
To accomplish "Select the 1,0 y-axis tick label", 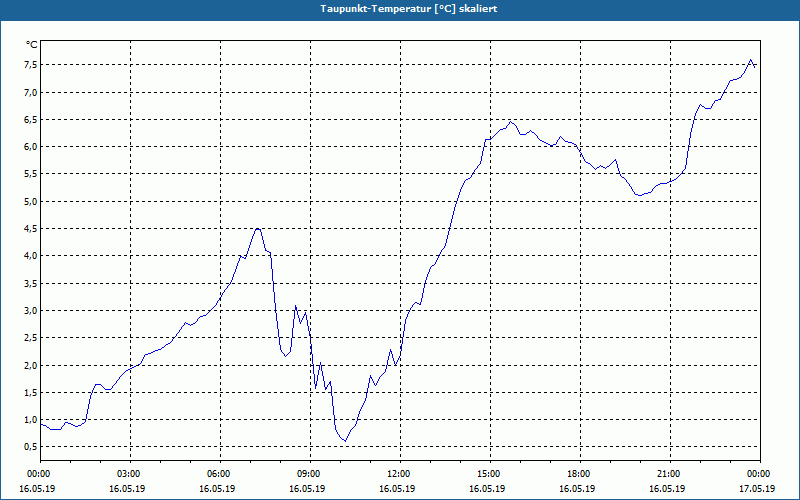I will 30,419.
